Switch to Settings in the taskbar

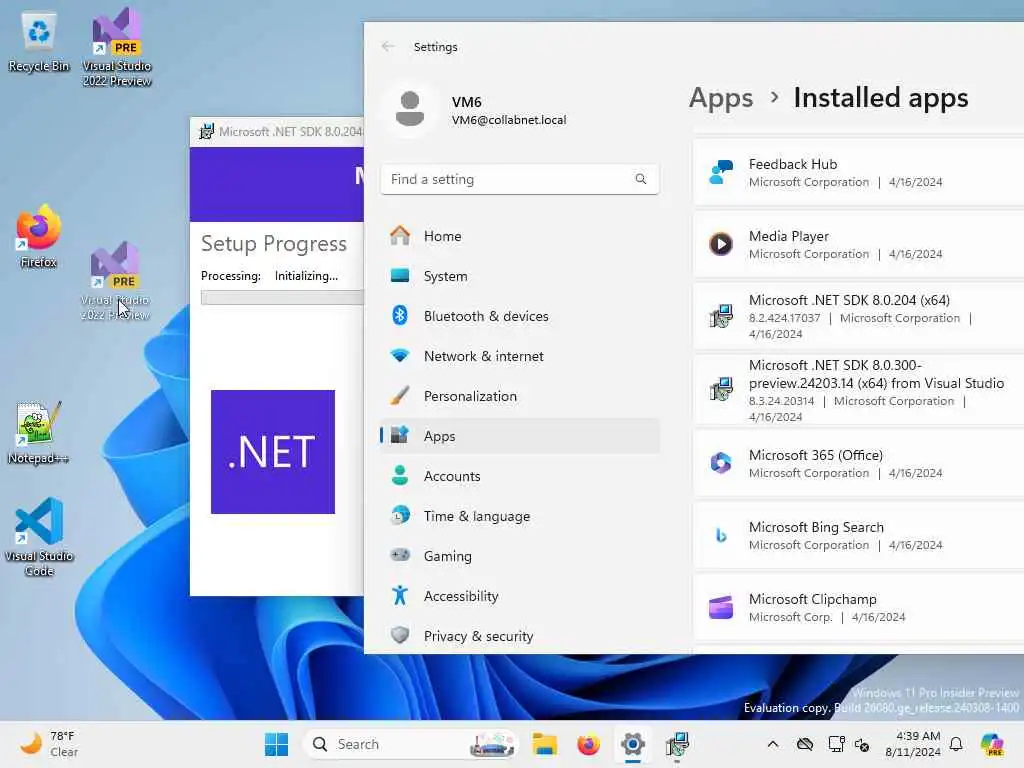coord(633,744)
